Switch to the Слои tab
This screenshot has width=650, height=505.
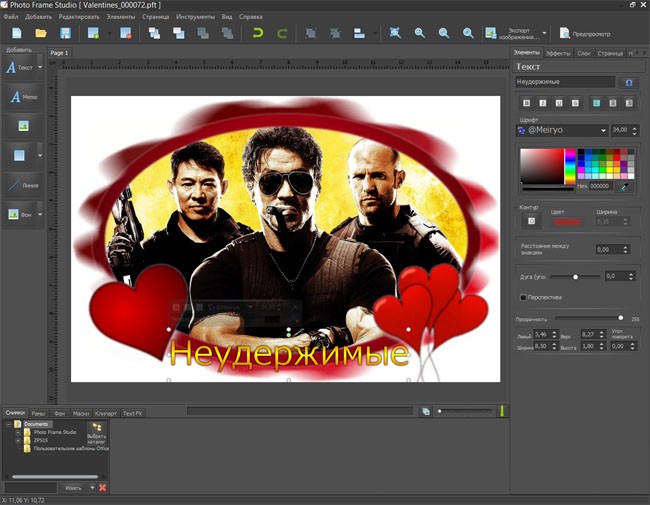[584, 53]
